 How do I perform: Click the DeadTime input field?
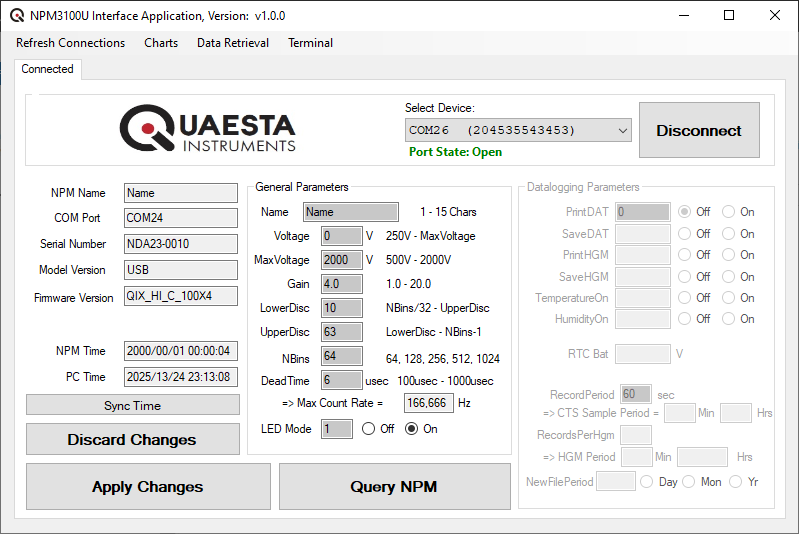341,380
